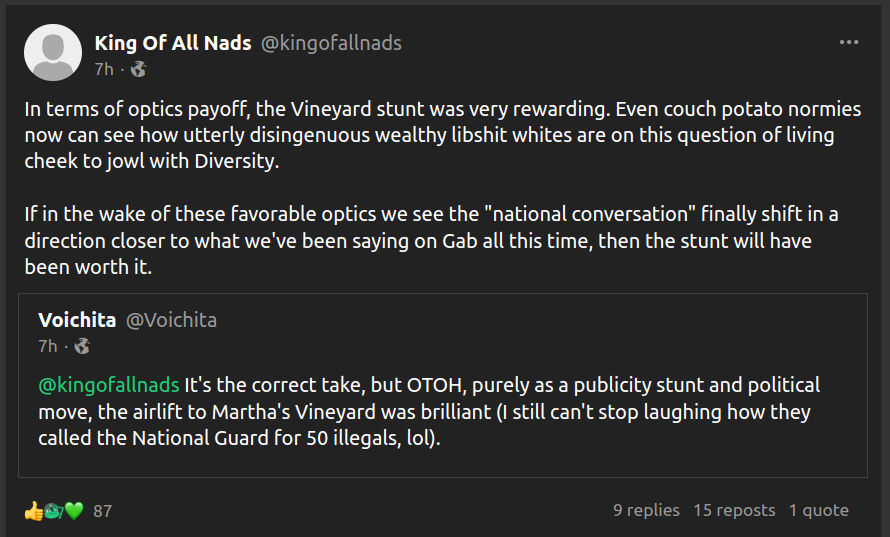Click the @Voichita handle in quoted post
This screenshot has width=890, height=537.
[171, 320]
